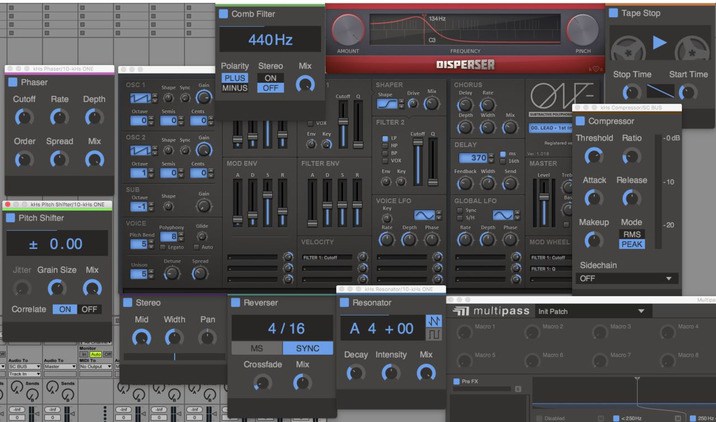Viewport: 716px width, 422px height.
Task: Set Comb Filter Stereo to ON
Action: (x=270, y=78)
